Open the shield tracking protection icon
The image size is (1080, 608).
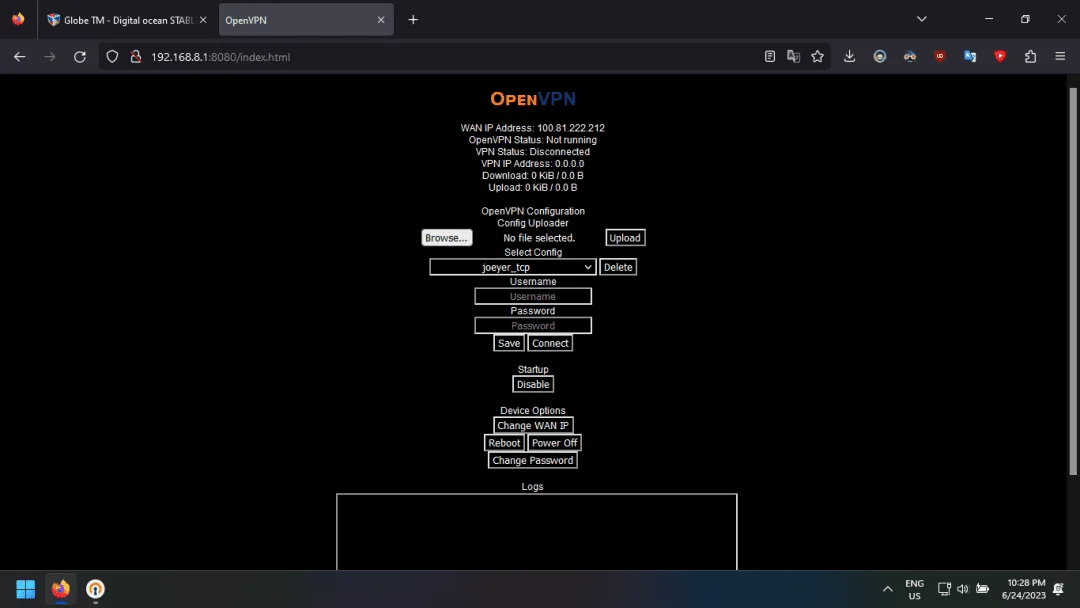click(x=112, y=57)
